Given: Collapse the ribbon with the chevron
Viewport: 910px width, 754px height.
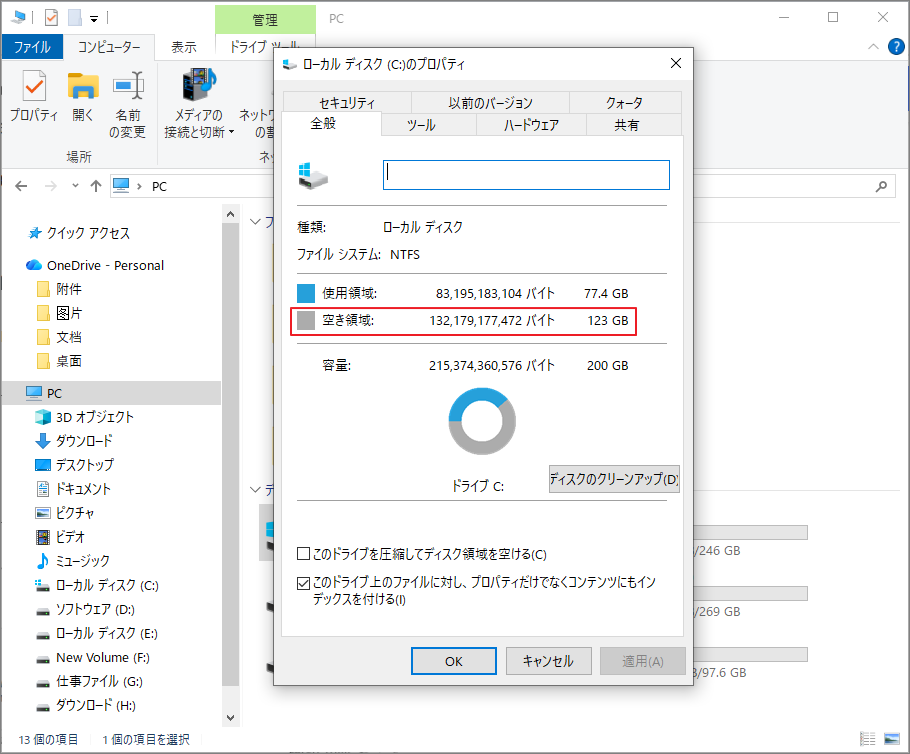Looking at the screenshot, I should coord(873,46).
